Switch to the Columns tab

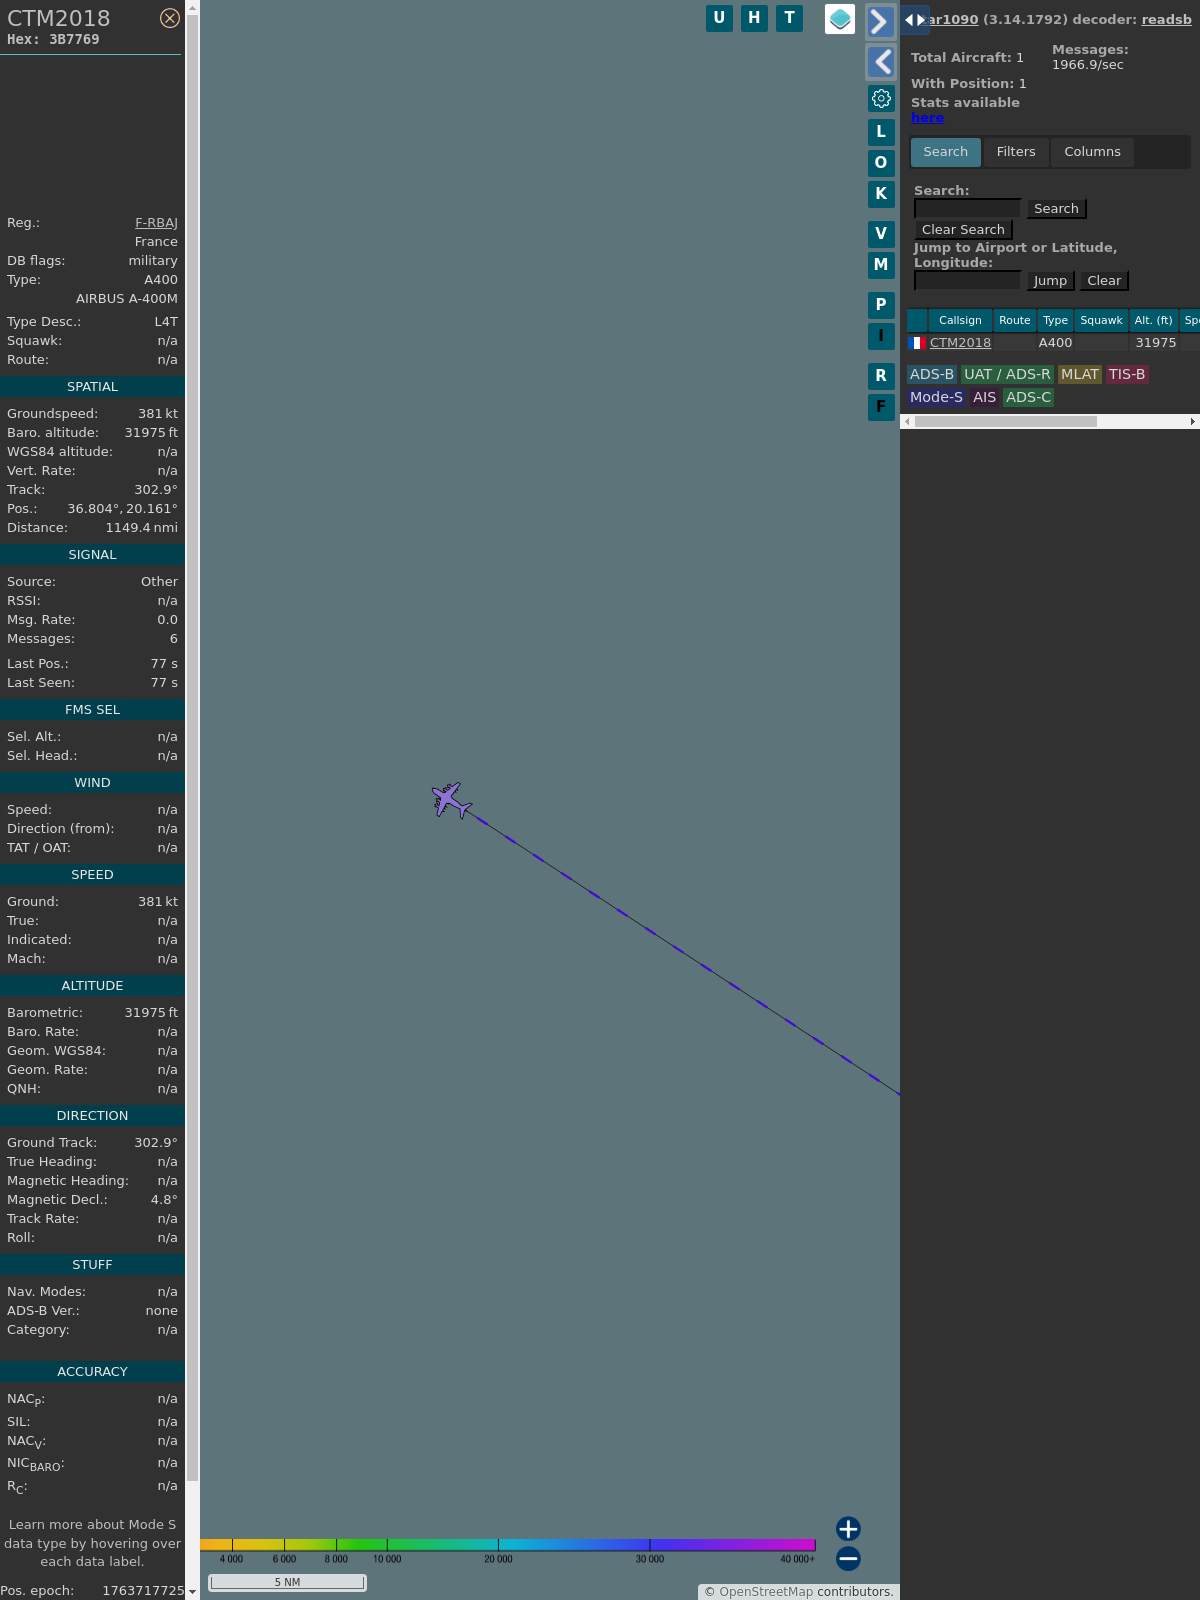[x=1092, y=152]
